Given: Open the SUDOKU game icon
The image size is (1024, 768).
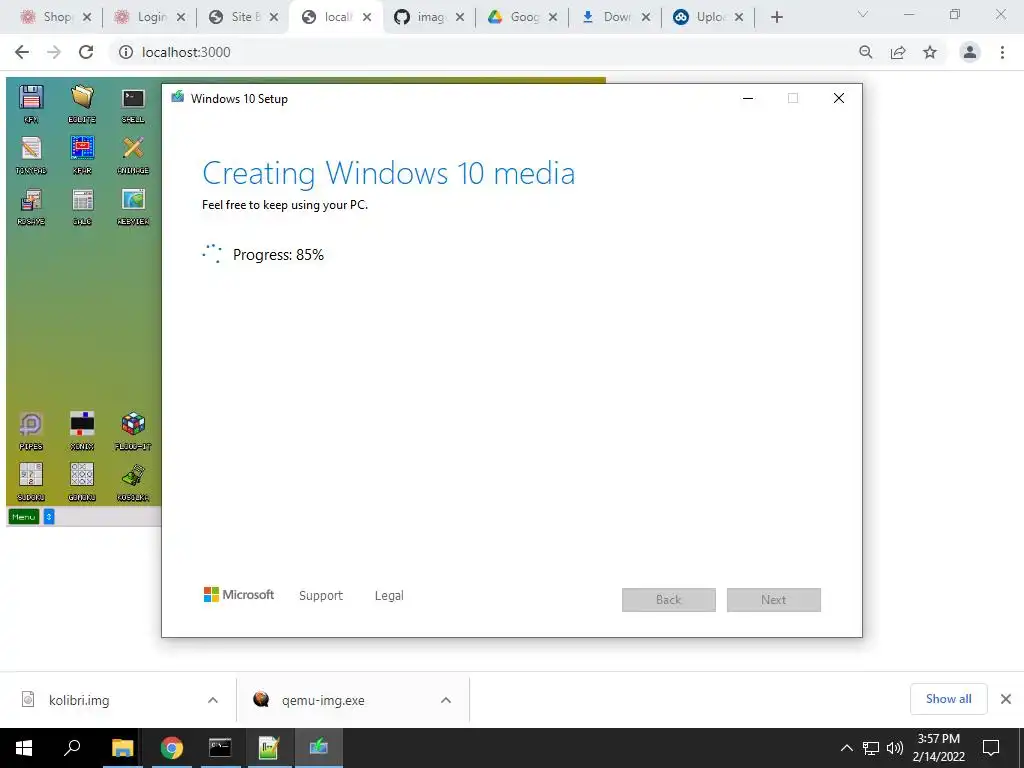Looking at the screenshot, I should (31, 475).
